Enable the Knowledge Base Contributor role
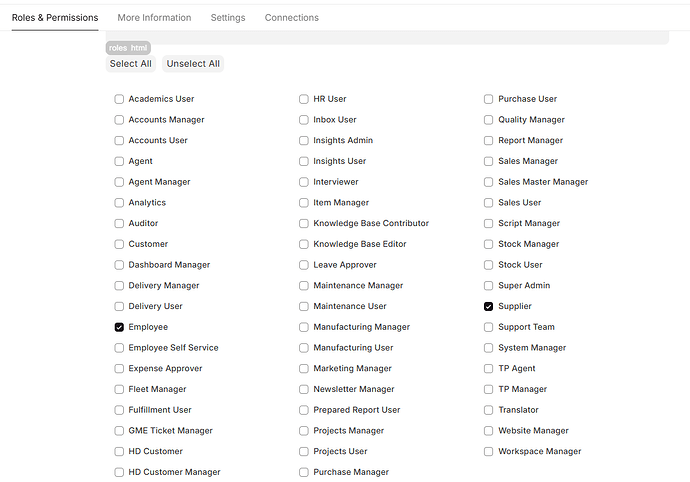The image size is (690, 482). 304,223
